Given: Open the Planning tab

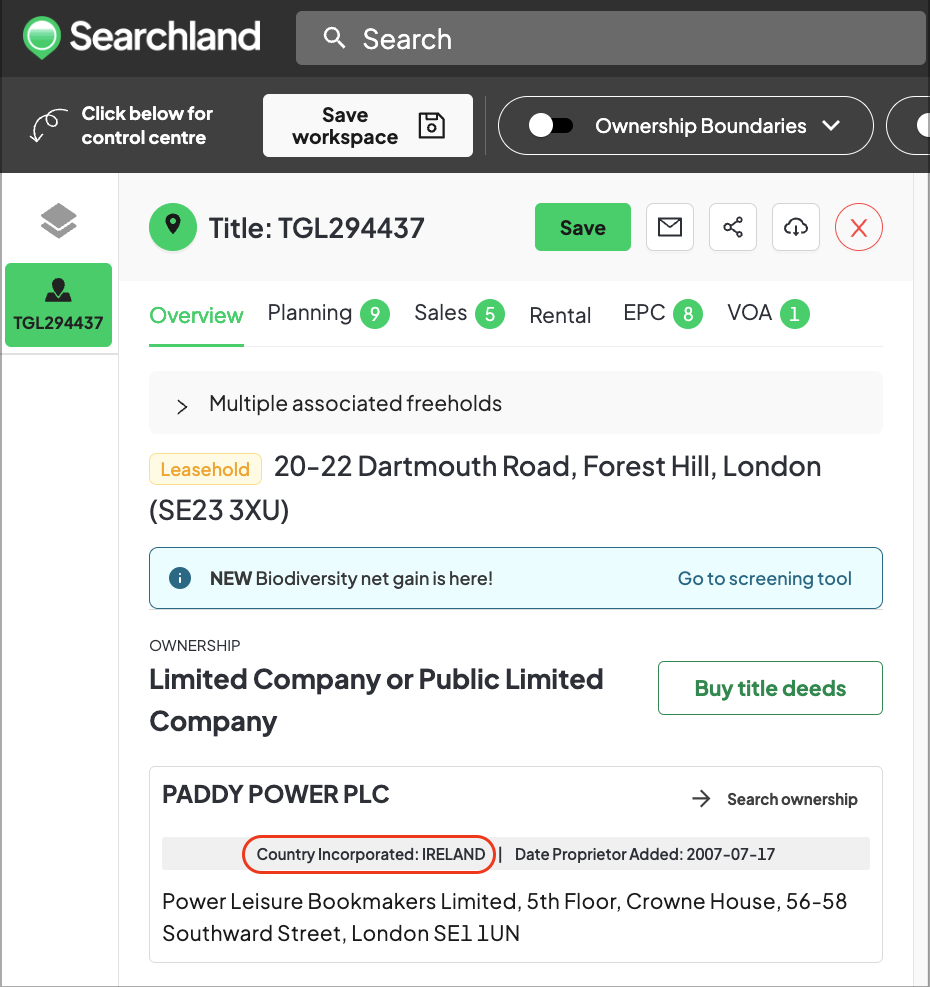Looking at the screenshot, I should (328, 313).
